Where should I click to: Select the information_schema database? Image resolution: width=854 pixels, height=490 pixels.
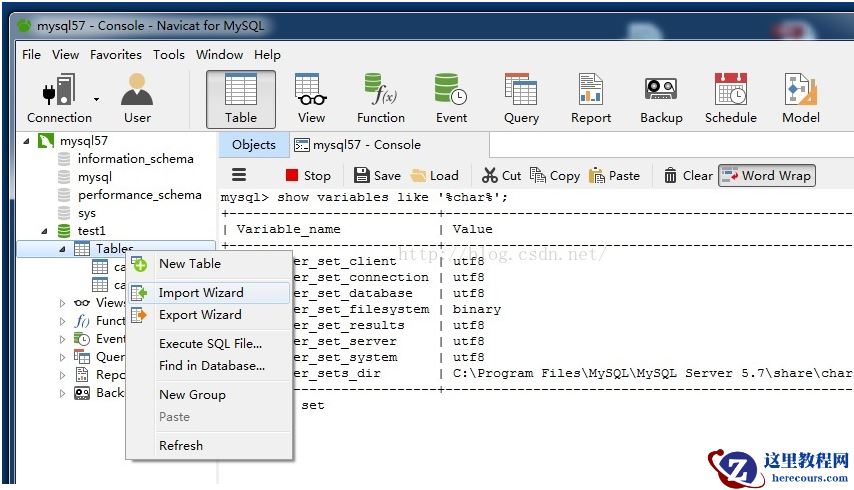click(x=136, y=159)
